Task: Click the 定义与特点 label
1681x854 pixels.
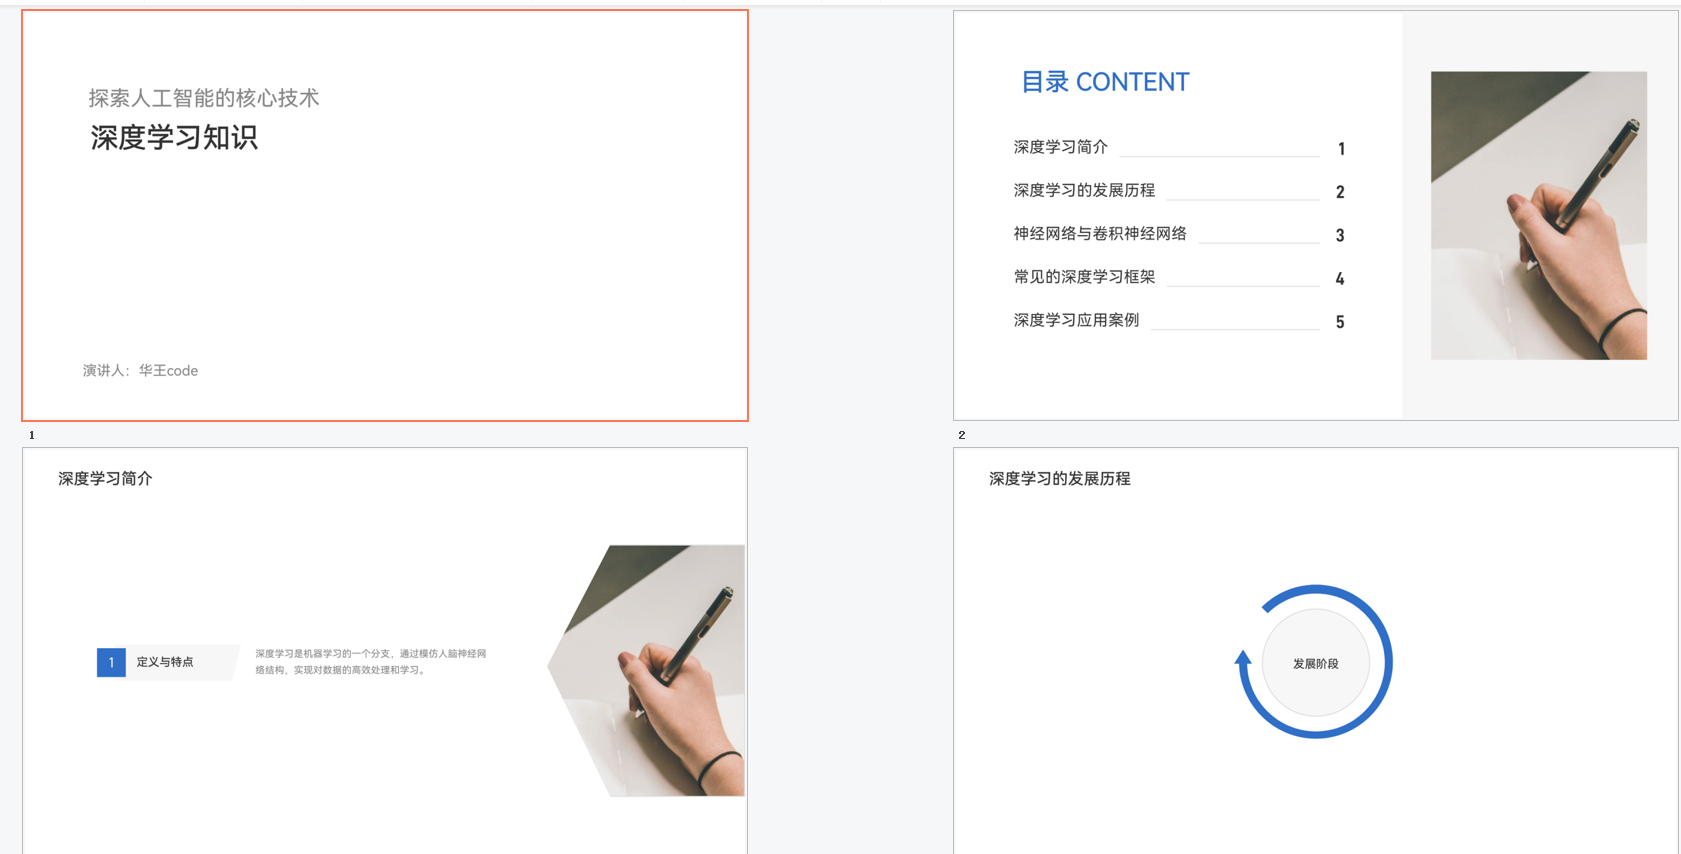Action: pyautogui.click(x=165, y=662)
